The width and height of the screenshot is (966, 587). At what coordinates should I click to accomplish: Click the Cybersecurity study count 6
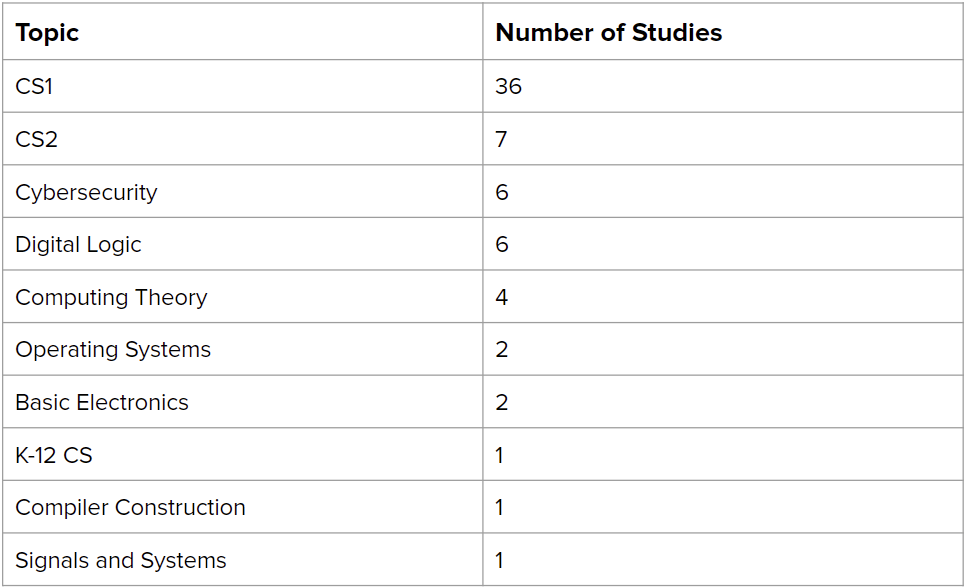coord(502,192)
